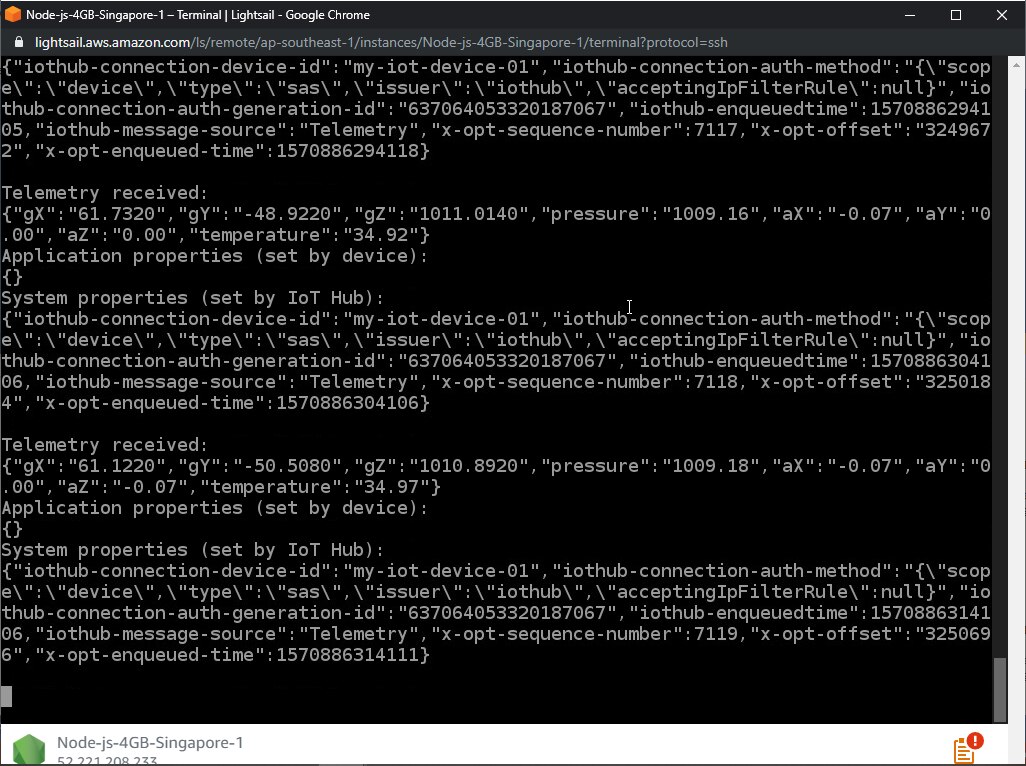
Task: Click the green Node.js instance icon
Action: click(x=29, y=750)
